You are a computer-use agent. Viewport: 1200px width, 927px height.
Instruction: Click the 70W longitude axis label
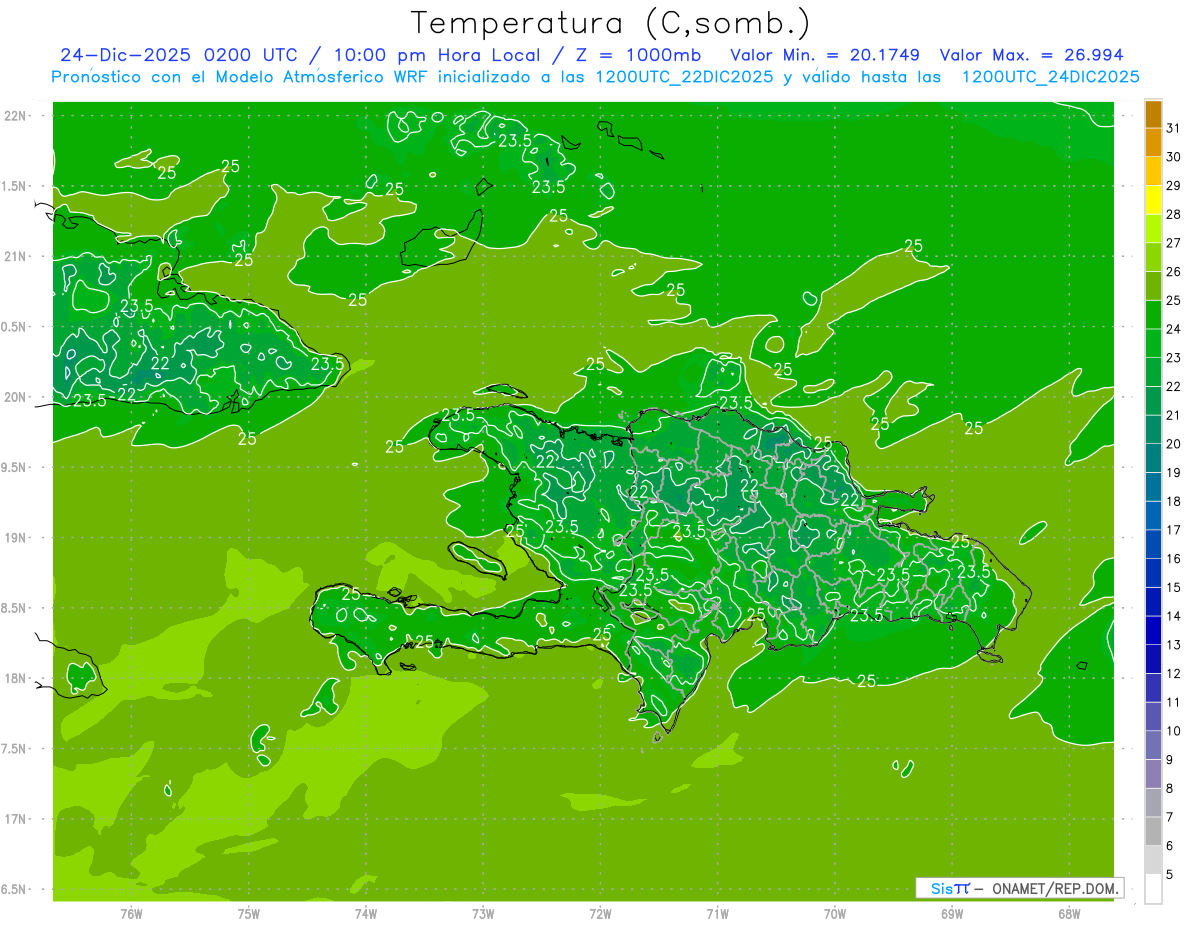click(x=835, y=914)
